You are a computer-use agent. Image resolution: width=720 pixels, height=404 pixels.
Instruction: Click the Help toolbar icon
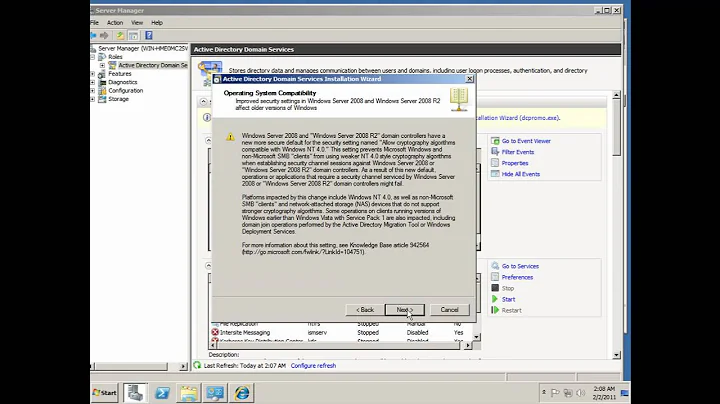[x=149, y=35]
